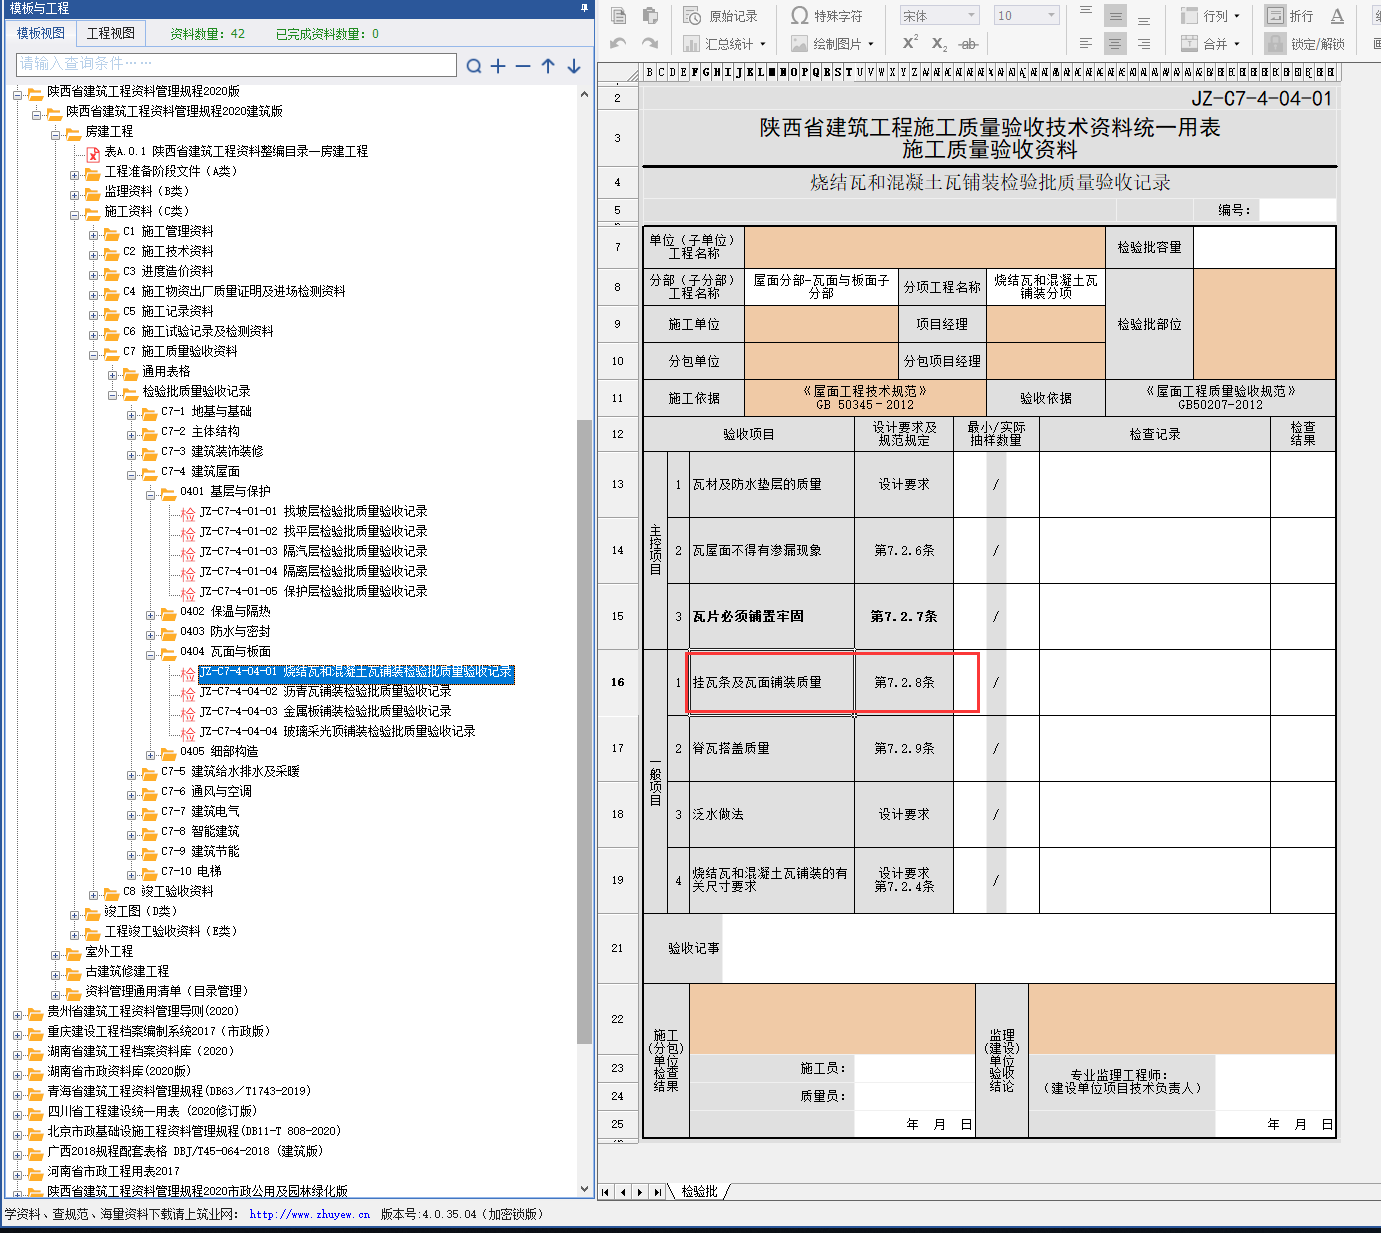Select the 挂瓦条及瓦面铺装质量 cell
Viewport: 1381px width, 1233px height.
772,682
